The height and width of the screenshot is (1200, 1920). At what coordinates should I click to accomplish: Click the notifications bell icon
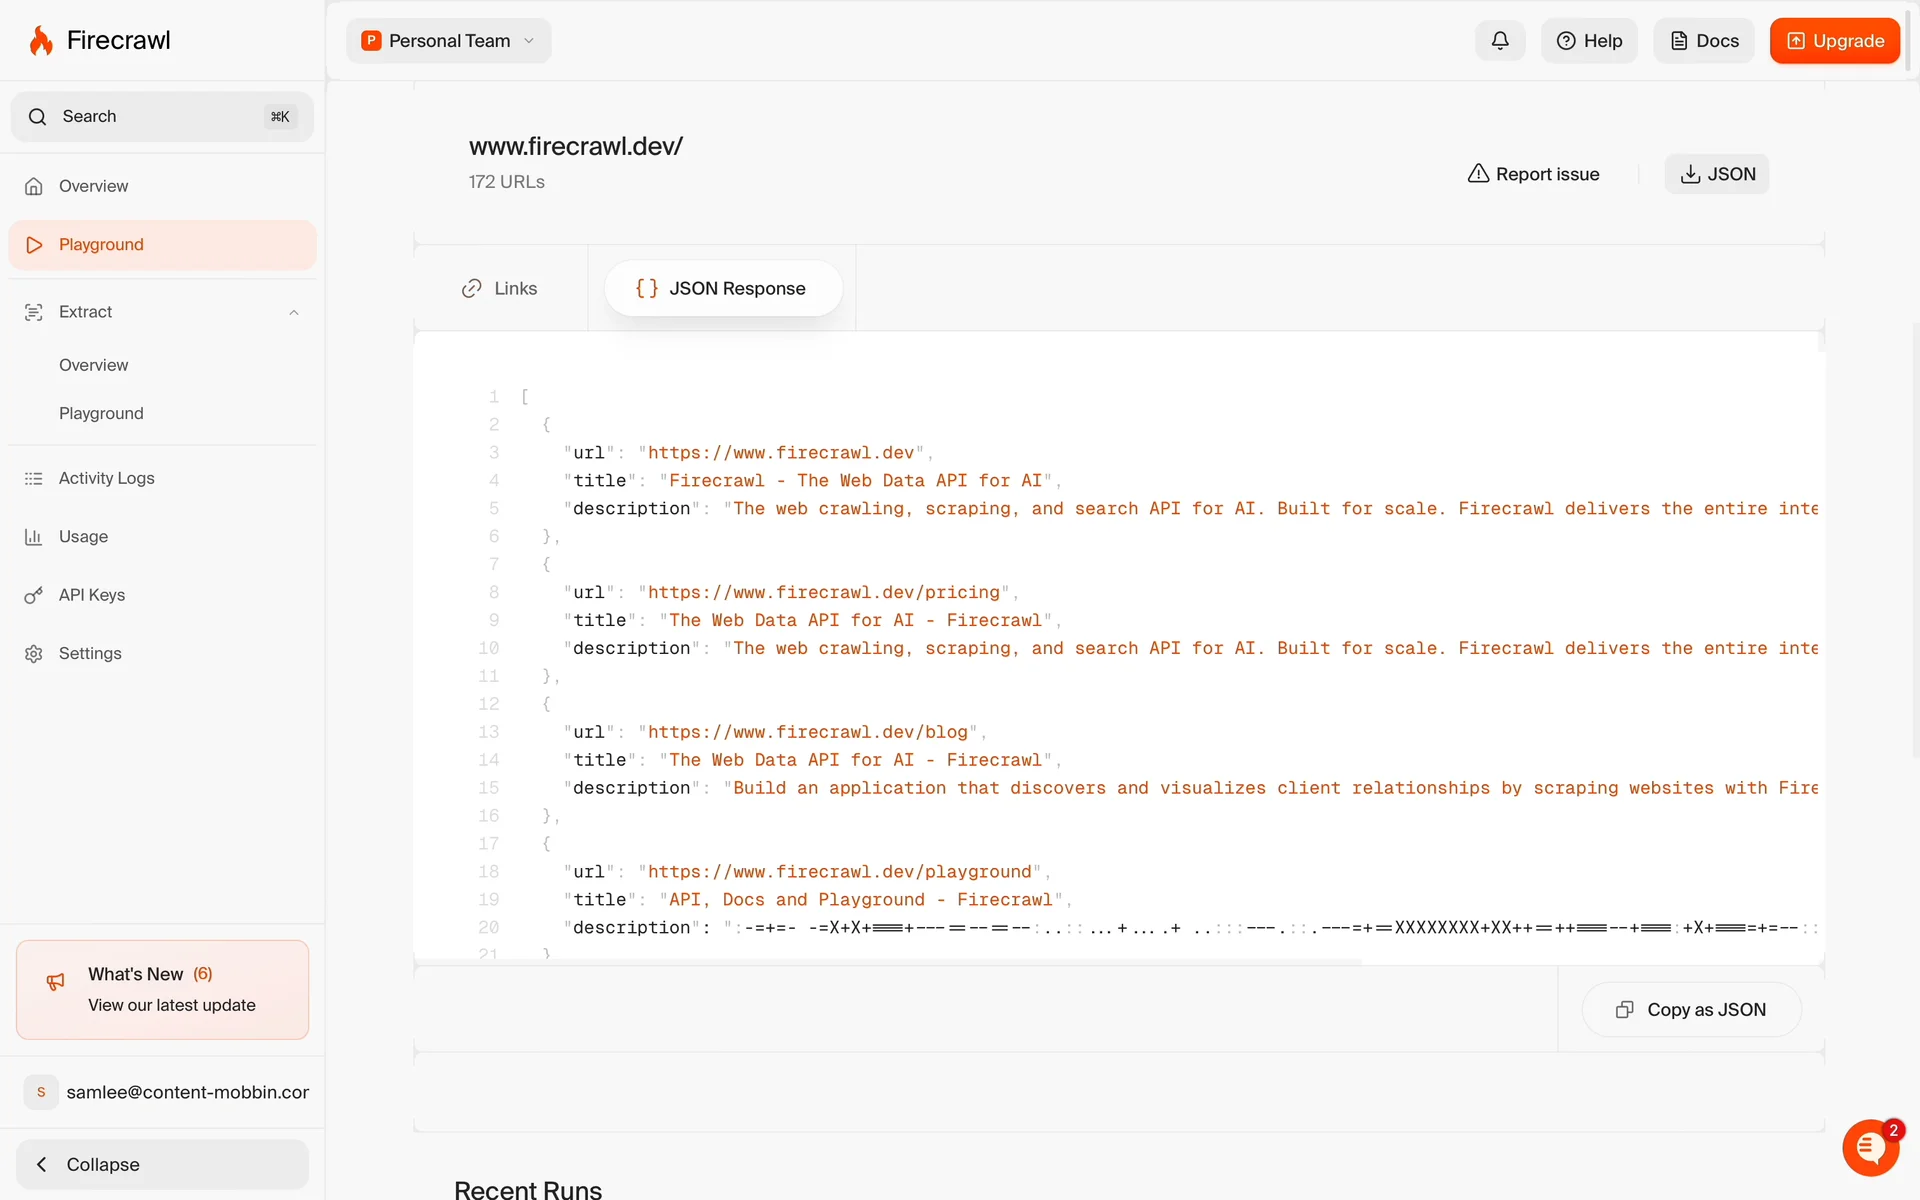(1499, 41)
